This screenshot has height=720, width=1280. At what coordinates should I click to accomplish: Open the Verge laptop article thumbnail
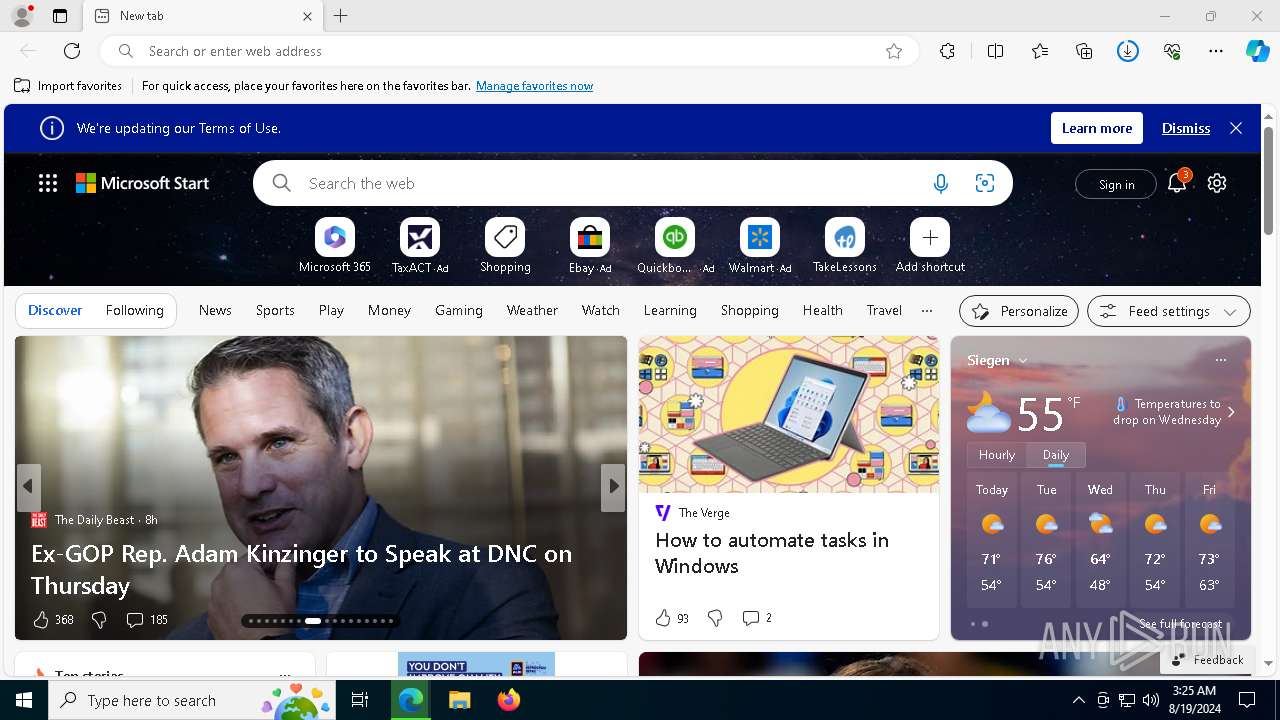click(789, 414)
